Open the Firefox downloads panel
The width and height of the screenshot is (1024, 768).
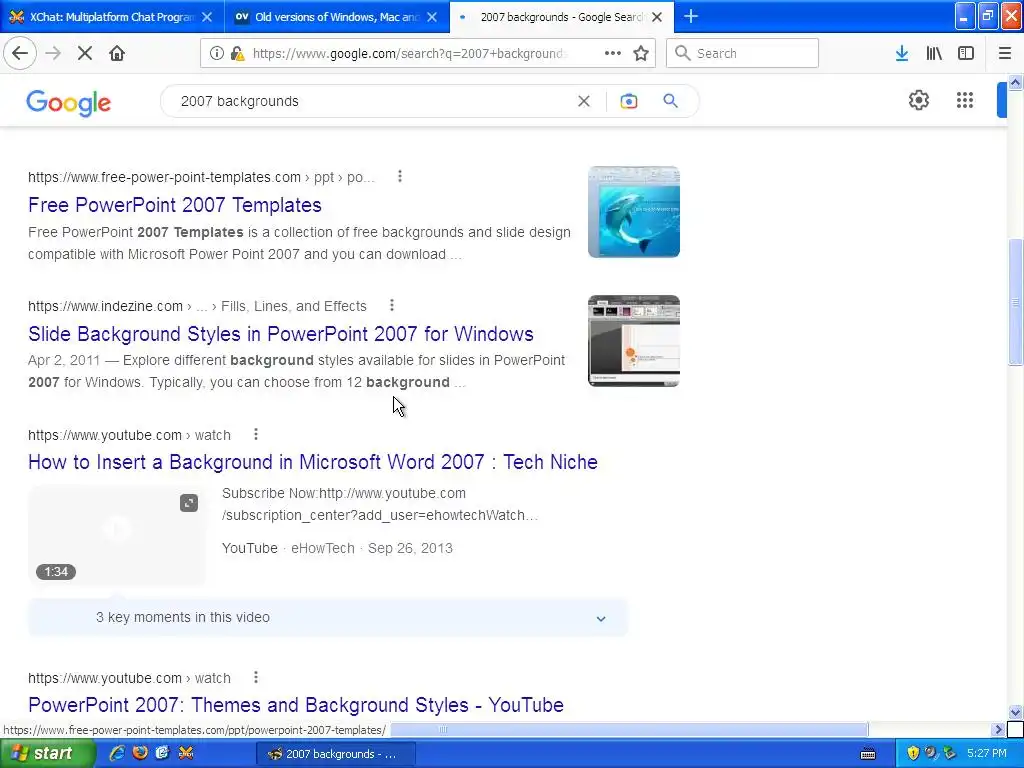pyautogui.click(x=902, y=54)
